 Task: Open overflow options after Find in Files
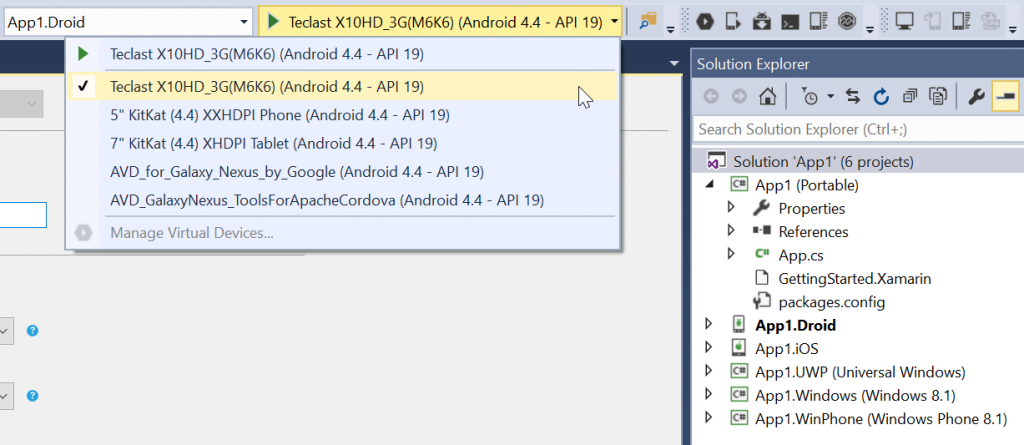pos(671,29)
